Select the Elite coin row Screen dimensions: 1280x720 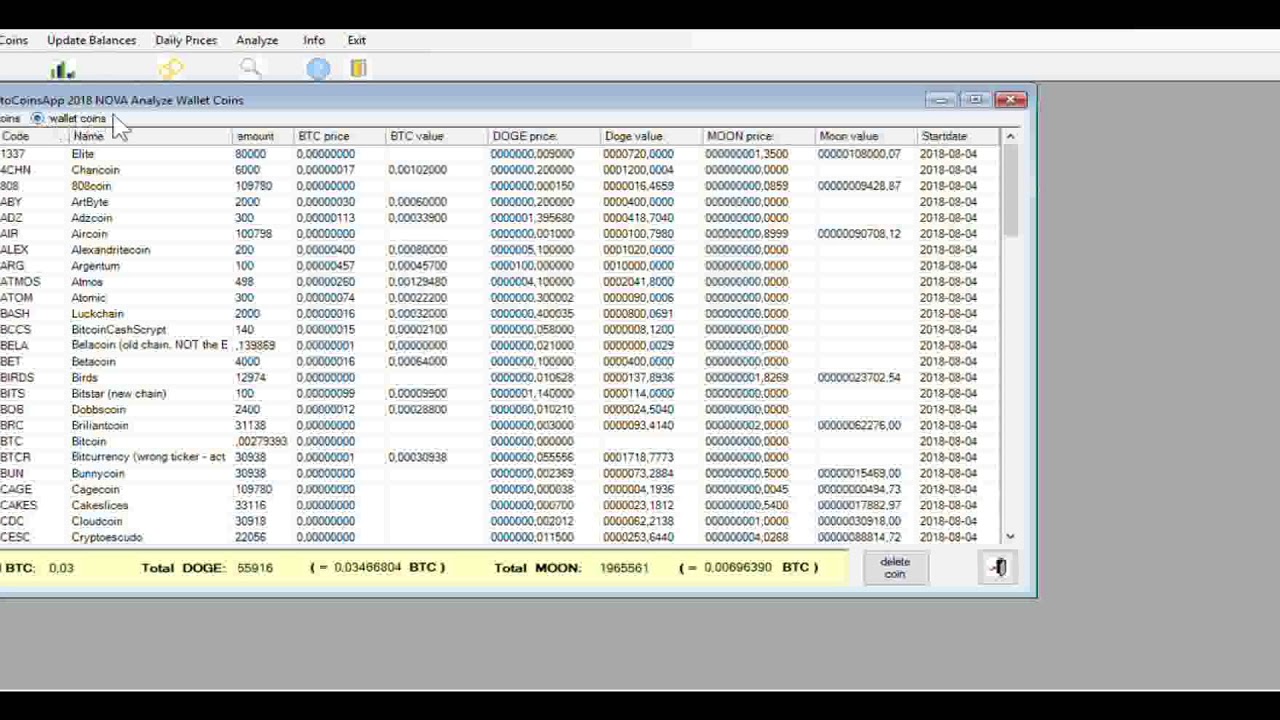[x=500, y=154]
